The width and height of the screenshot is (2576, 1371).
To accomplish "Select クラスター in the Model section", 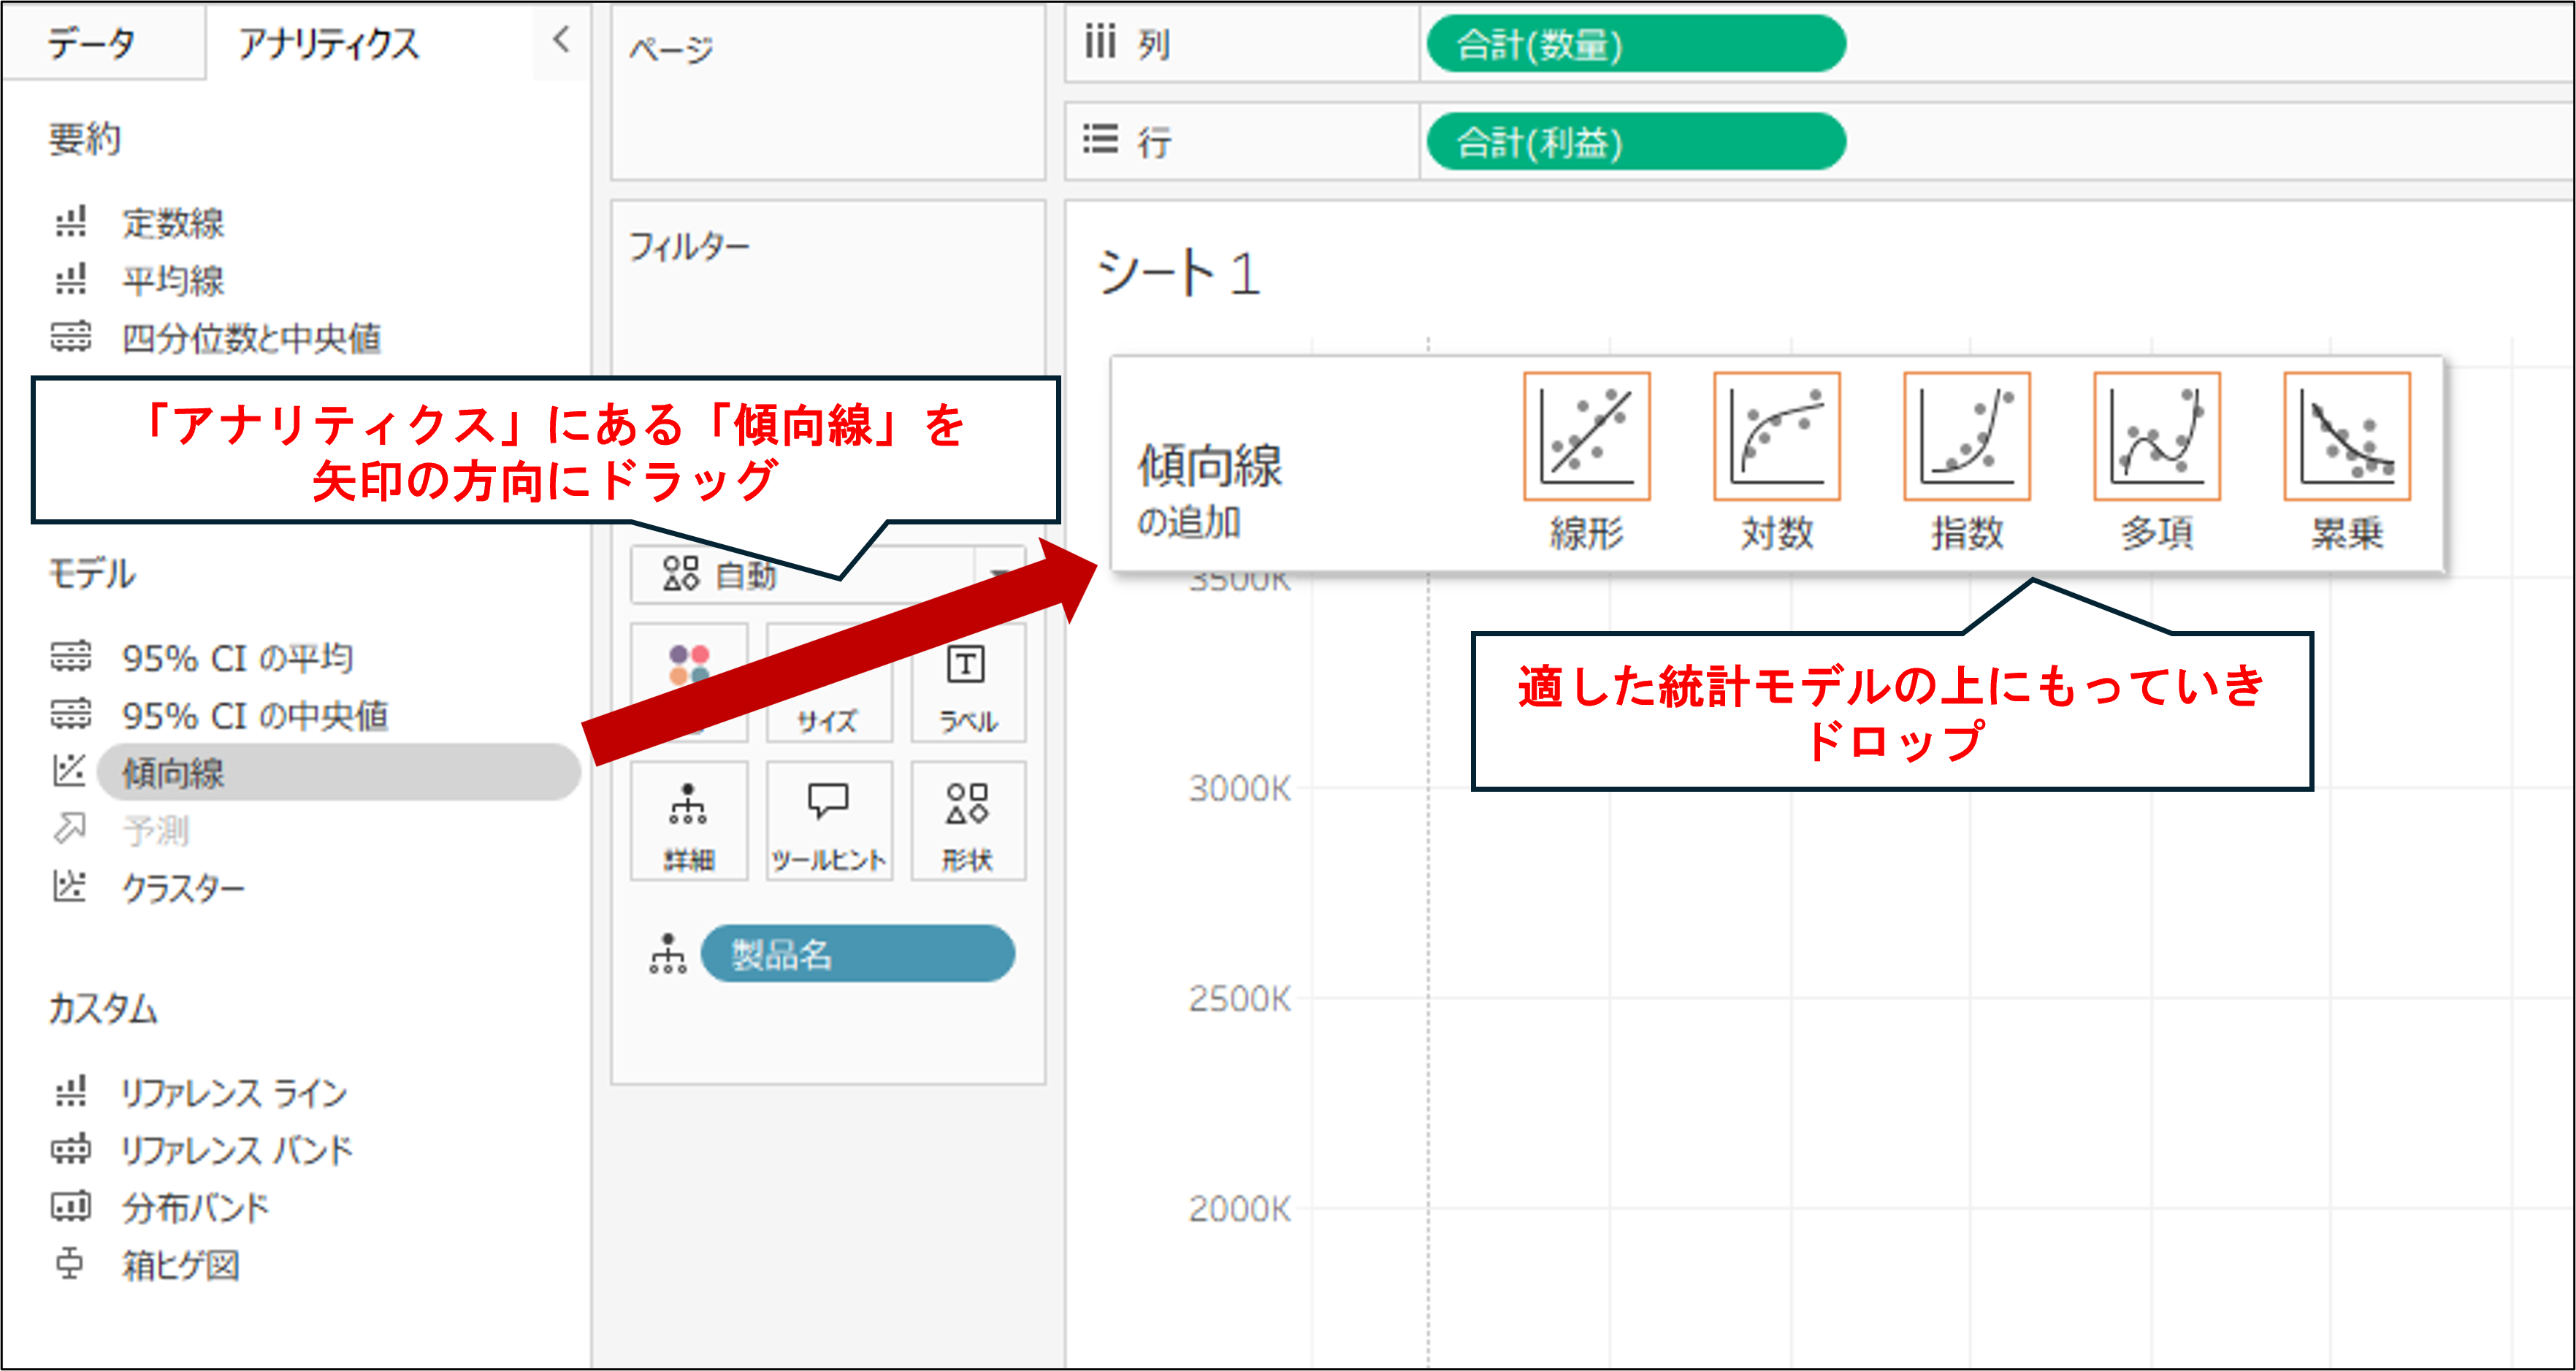I will click(x=183, y=888).
